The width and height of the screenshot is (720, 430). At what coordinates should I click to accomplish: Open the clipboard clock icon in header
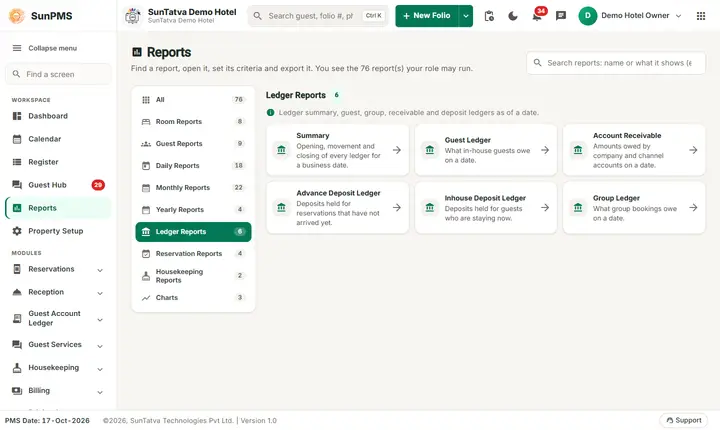(489, 16)
